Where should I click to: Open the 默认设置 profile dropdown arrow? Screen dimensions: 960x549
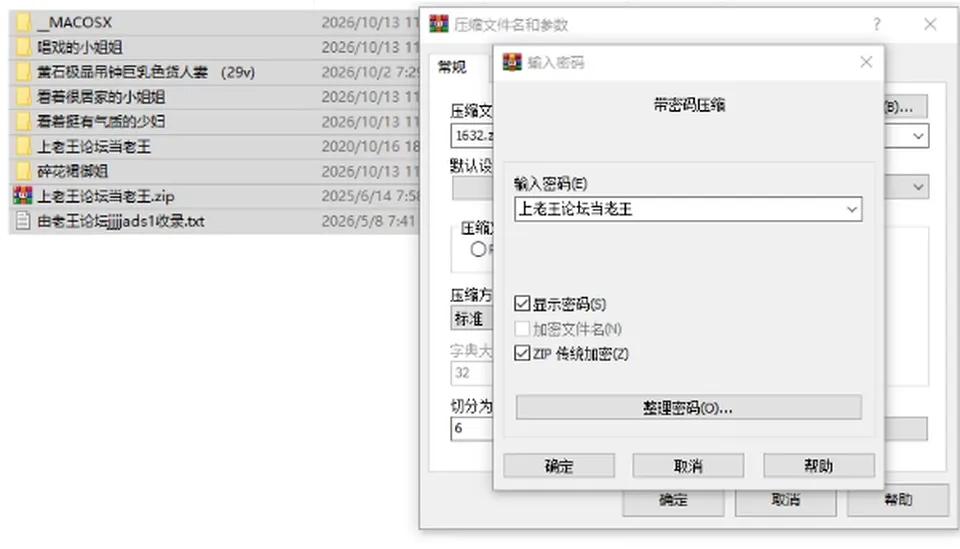coord(918,187)
